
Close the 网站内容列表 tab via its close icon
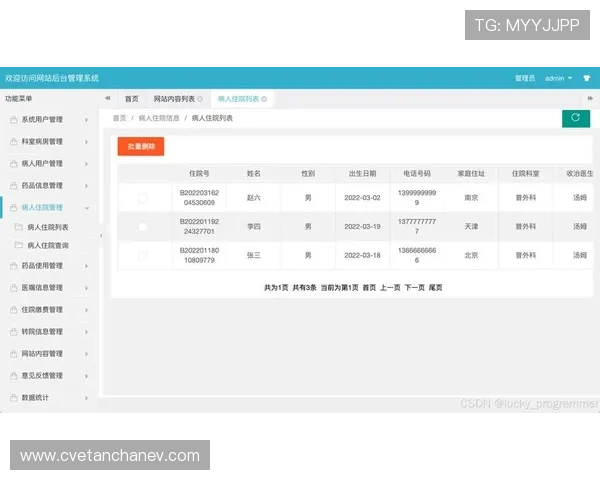[x=199, y=99]
